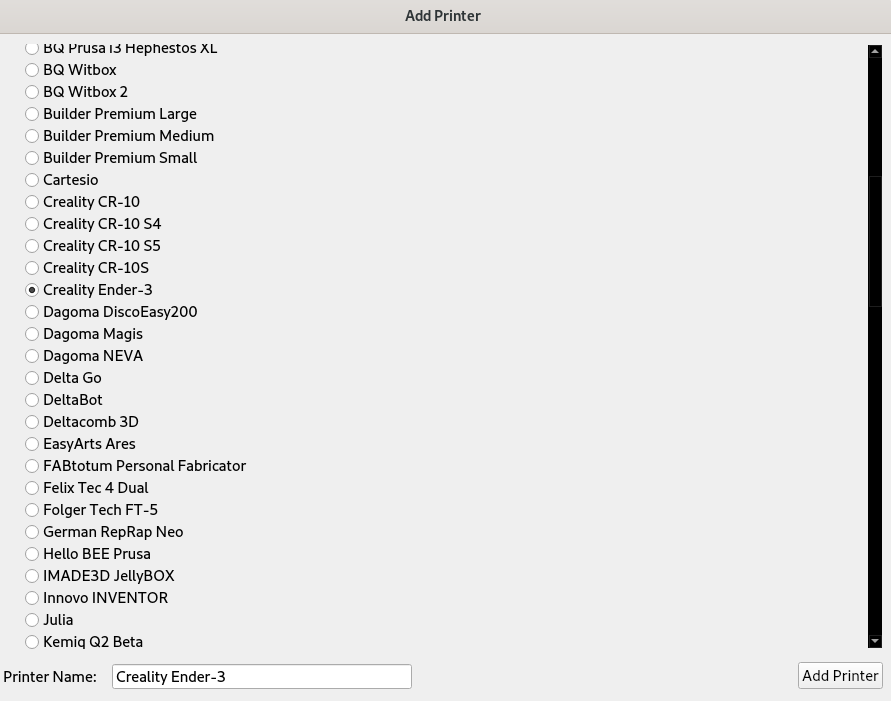Click the scrollbar down arrow
This screenshot has height=701, width=891.
coord(875,641)
